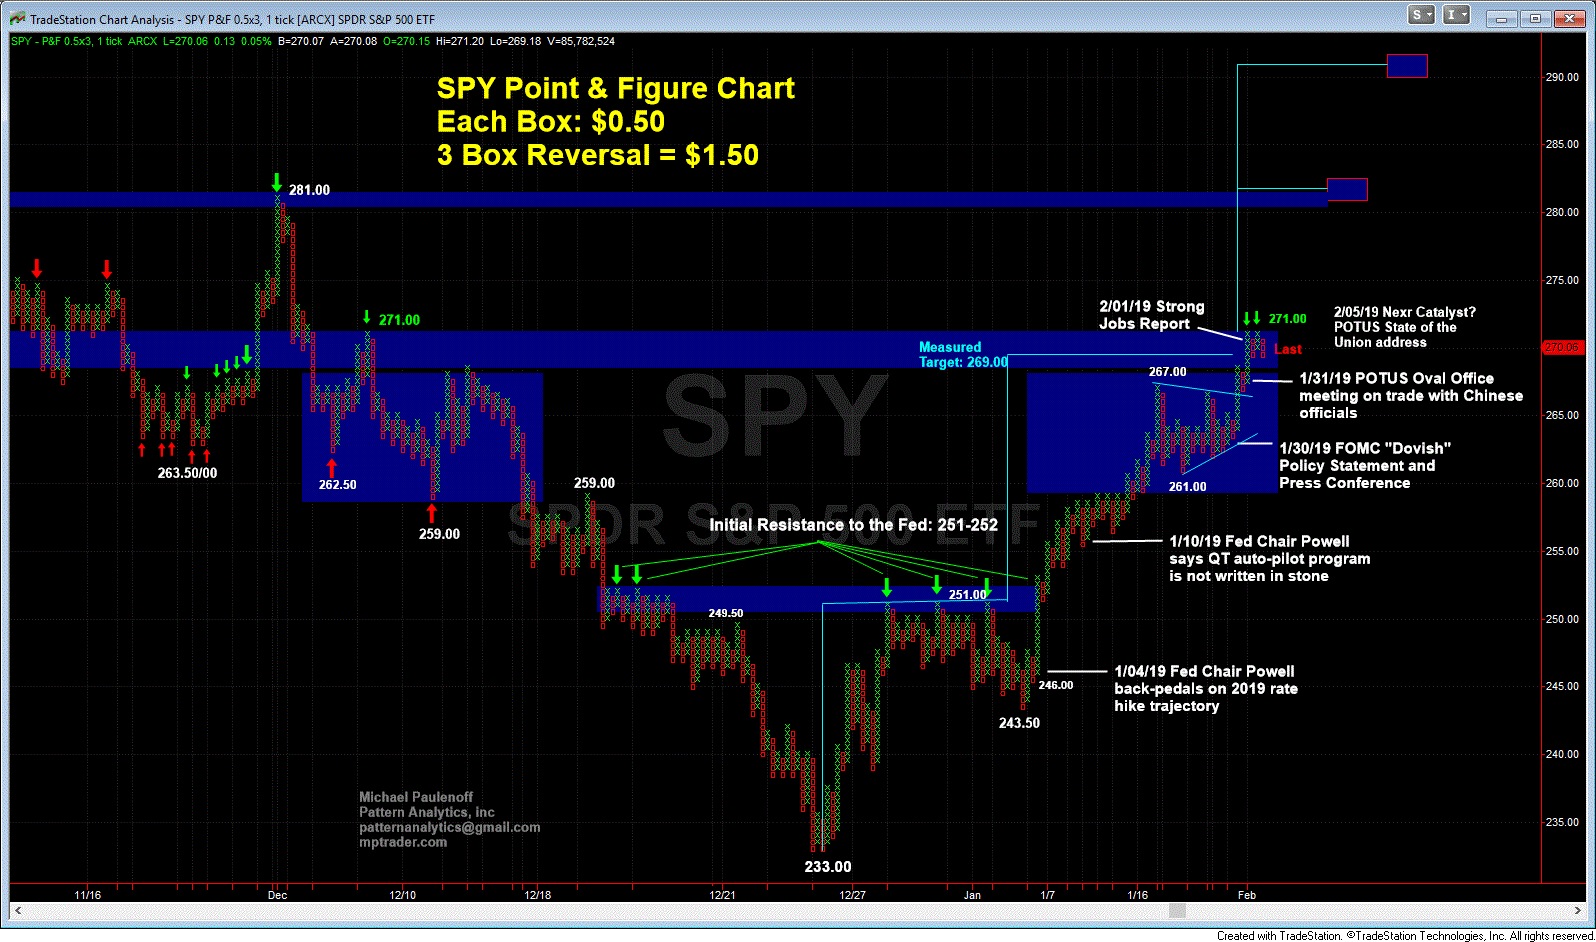Close the Chart Analysis window
Viewport: 1596px width, 942px height.
tap(1568, 18)
